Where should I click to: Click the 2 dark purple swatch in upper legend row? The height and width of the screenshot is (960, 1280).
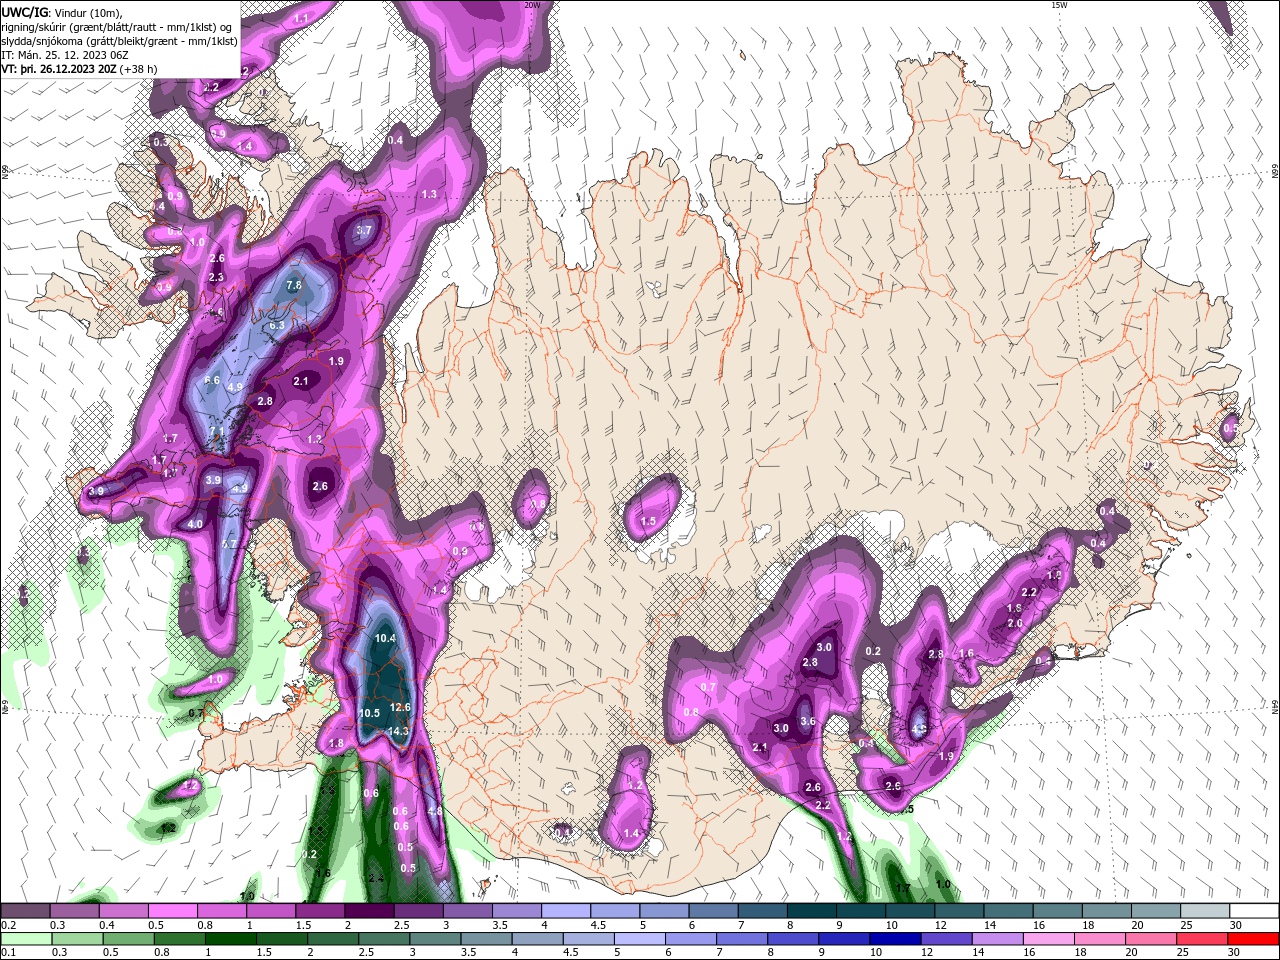point(368,911)
